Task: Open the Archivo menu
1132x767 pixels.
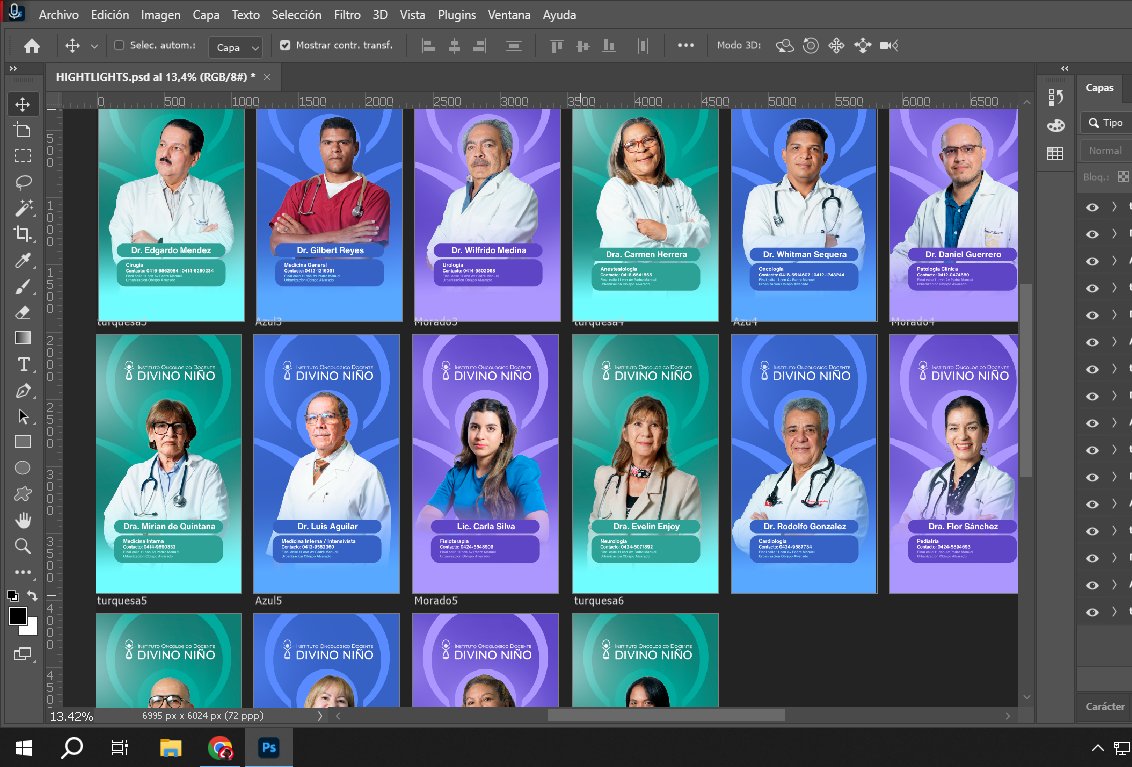Action: point(58,14)
